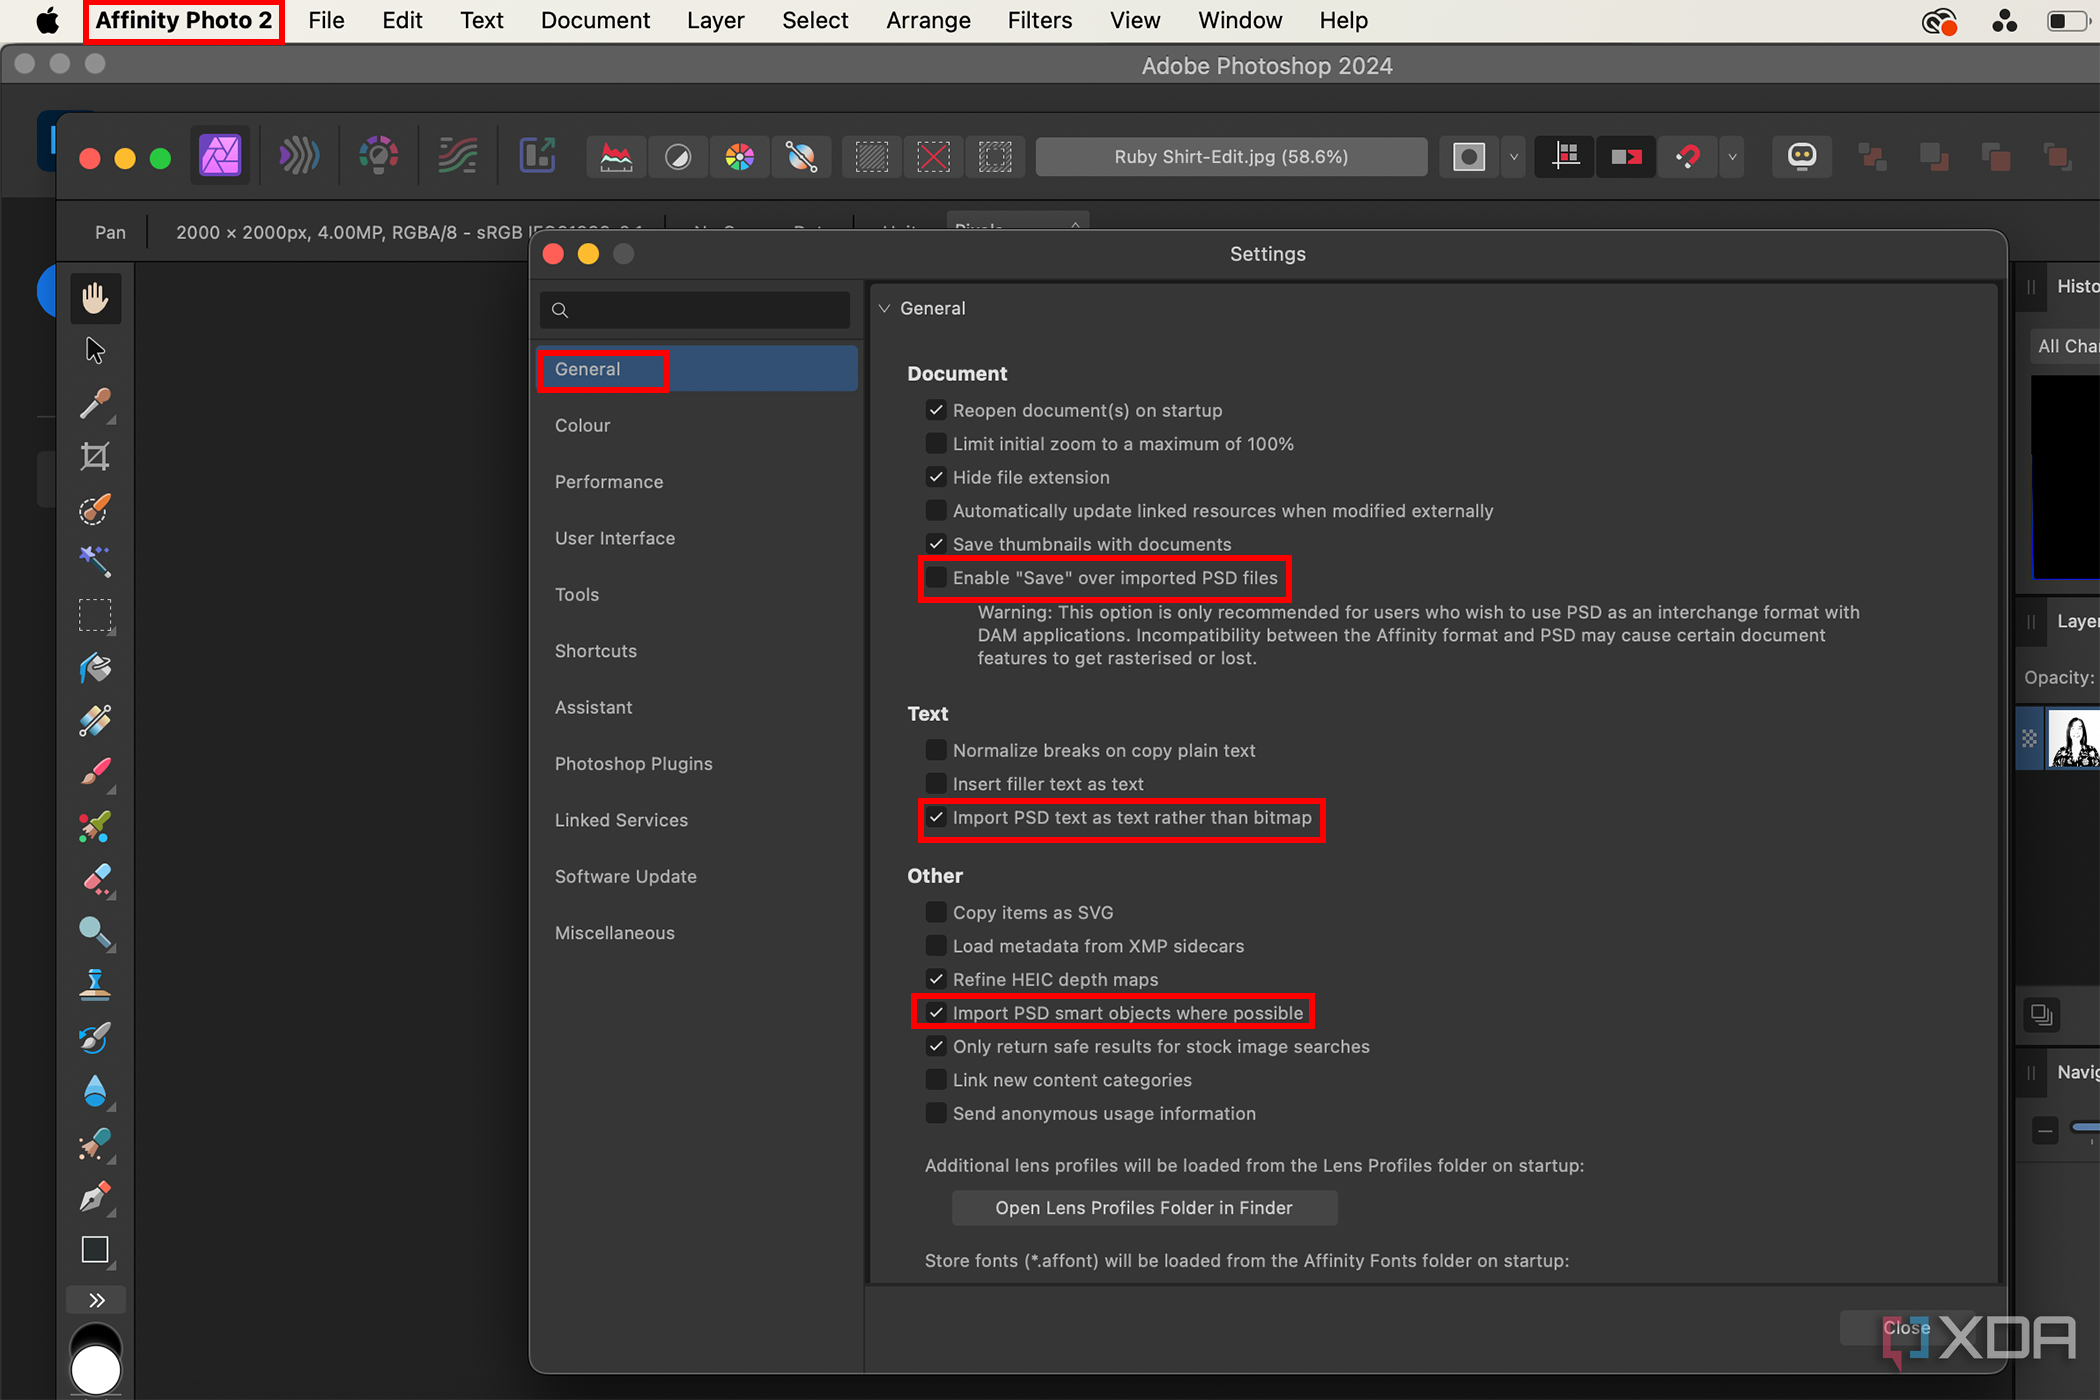Select the Colour Picker eyedropper tool

click(x=95, y=404)
